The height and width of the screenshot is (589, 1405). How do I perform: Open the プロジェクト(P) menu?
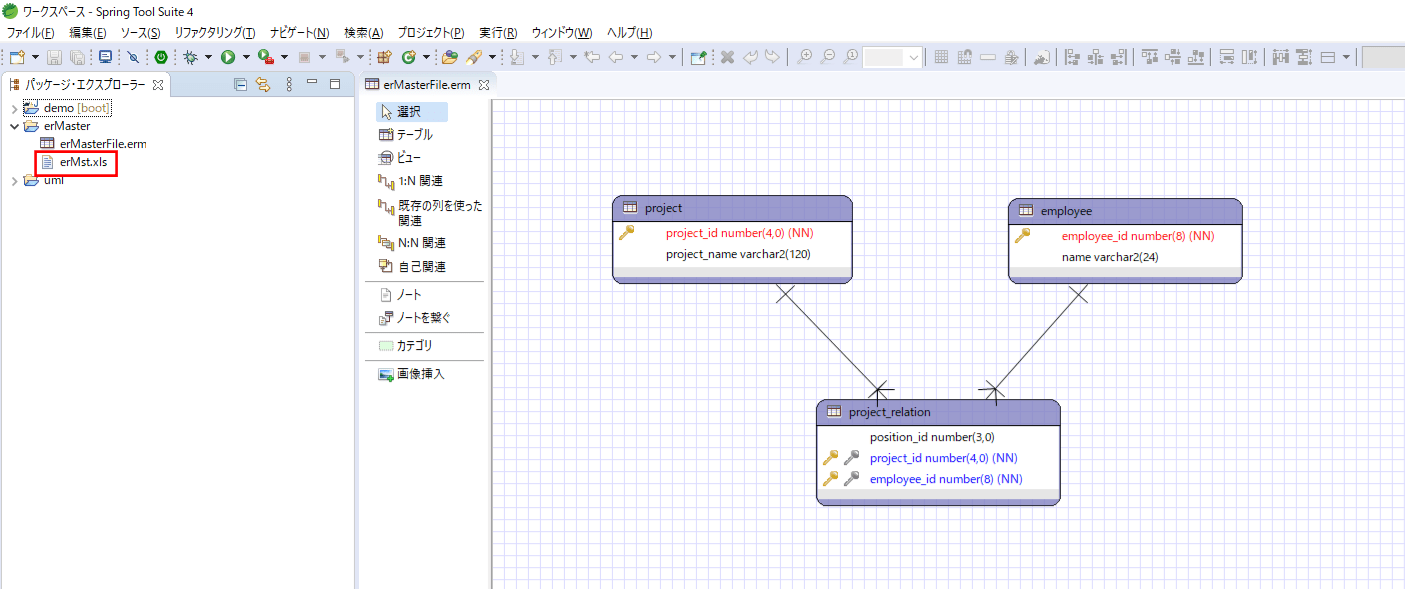430,33
